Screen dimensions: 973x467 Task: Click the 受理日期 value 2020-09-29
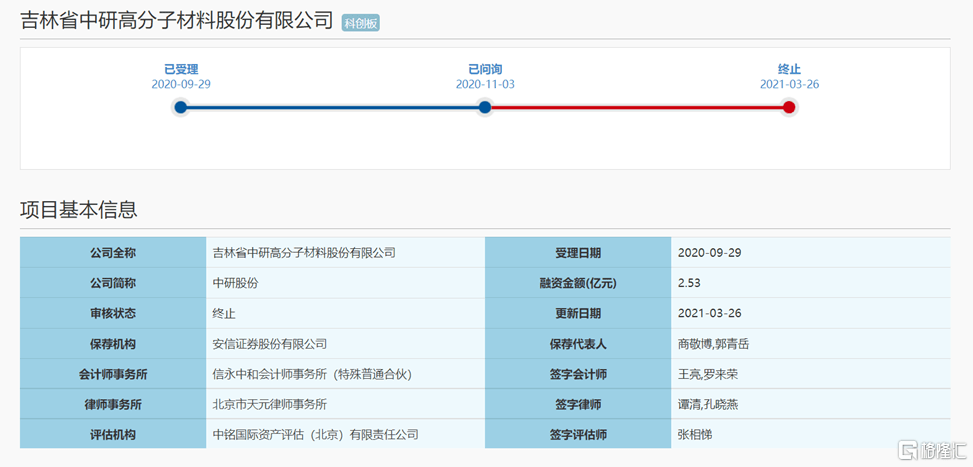pos(810,252)
